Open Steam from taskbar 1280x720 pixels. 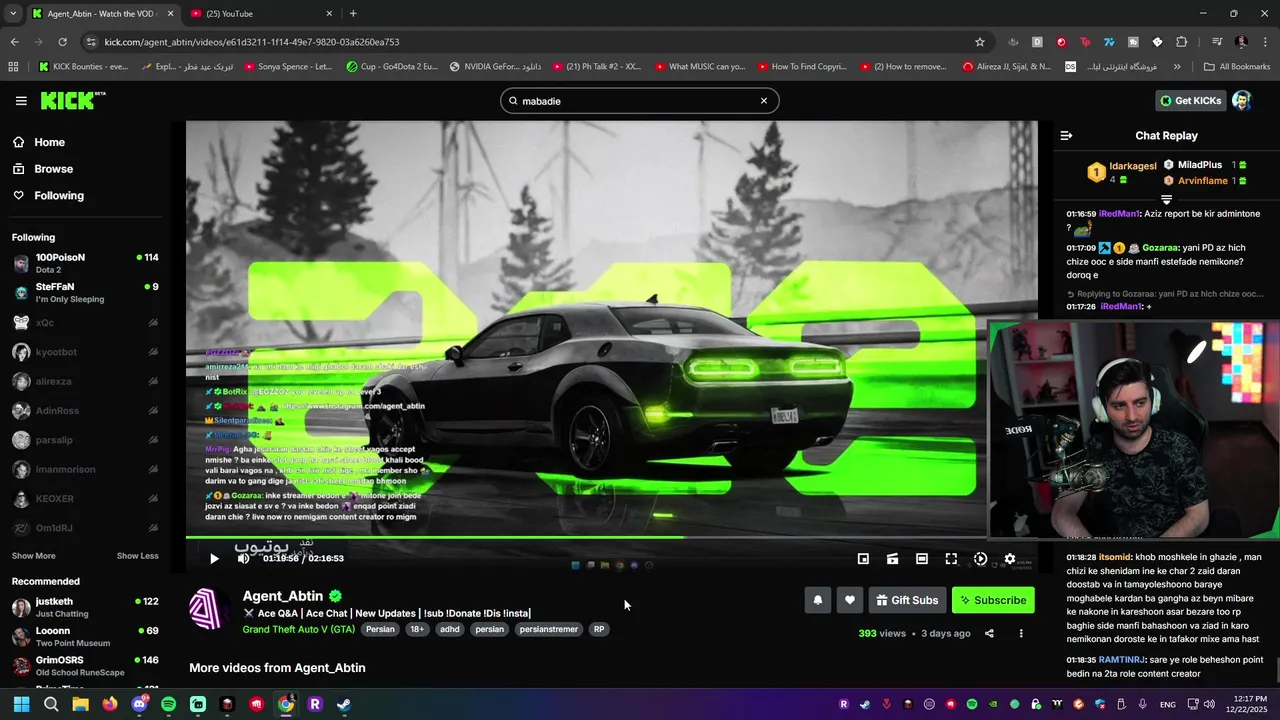tap(344, 704)
